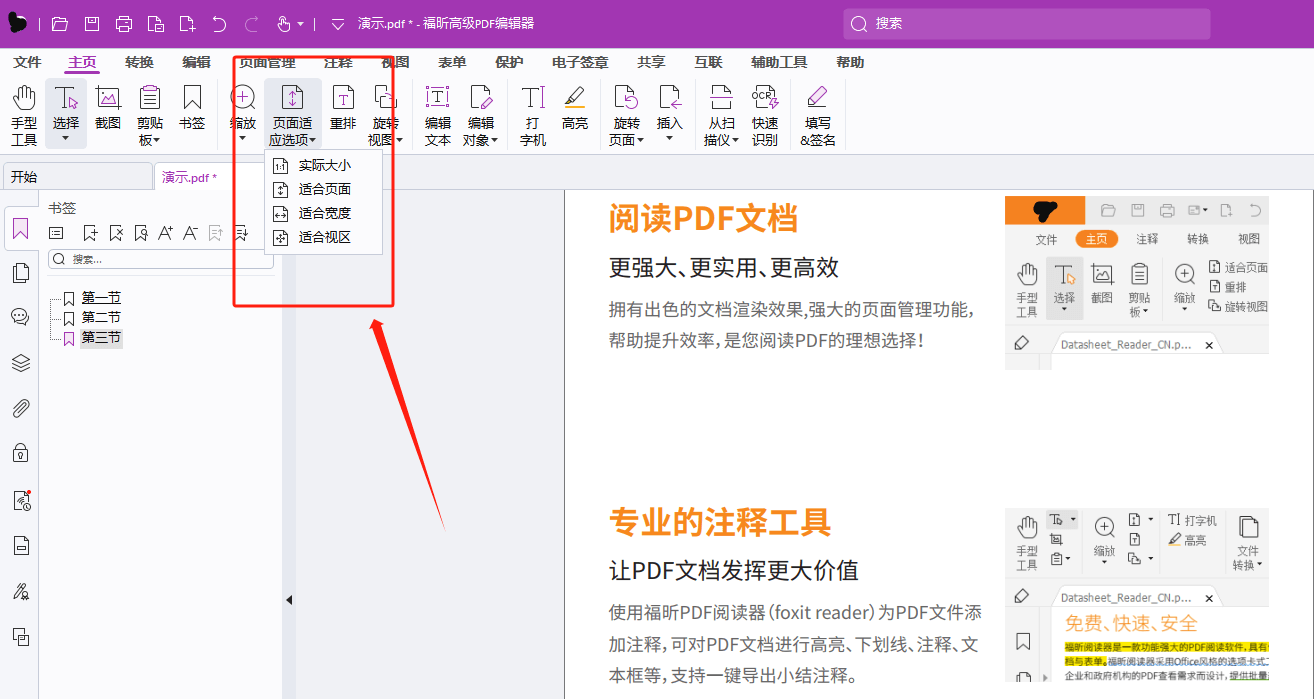
Task: Click the top 搜索 search box
Action: 1026,23
